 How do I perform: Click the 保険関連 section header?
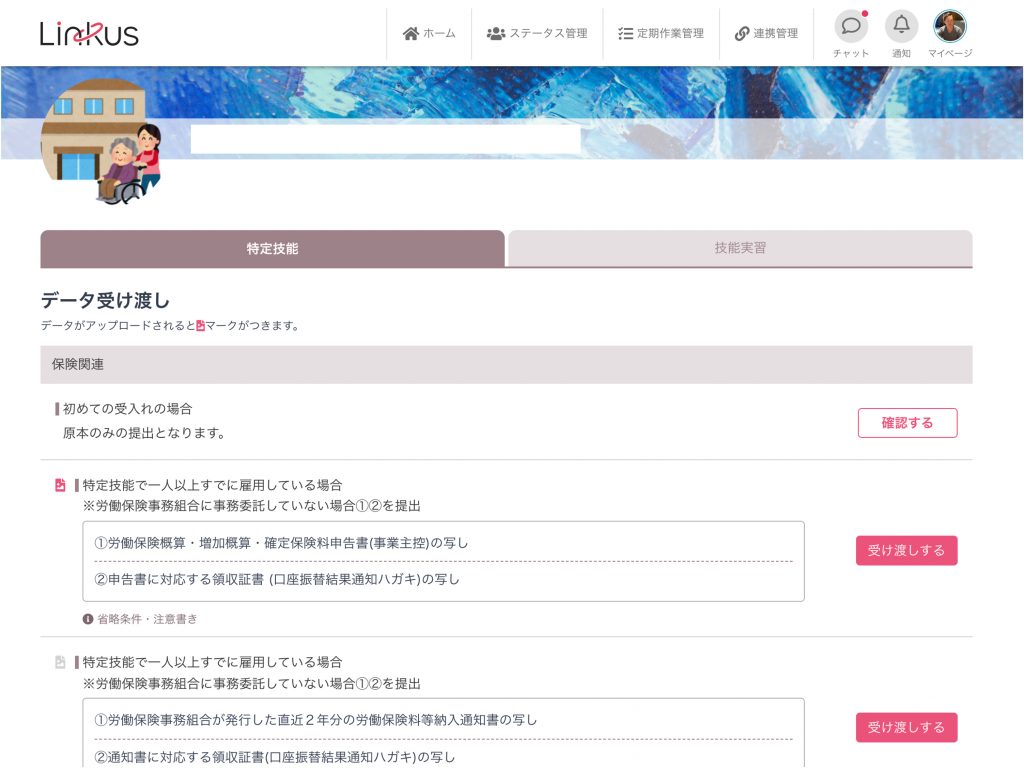506,365
